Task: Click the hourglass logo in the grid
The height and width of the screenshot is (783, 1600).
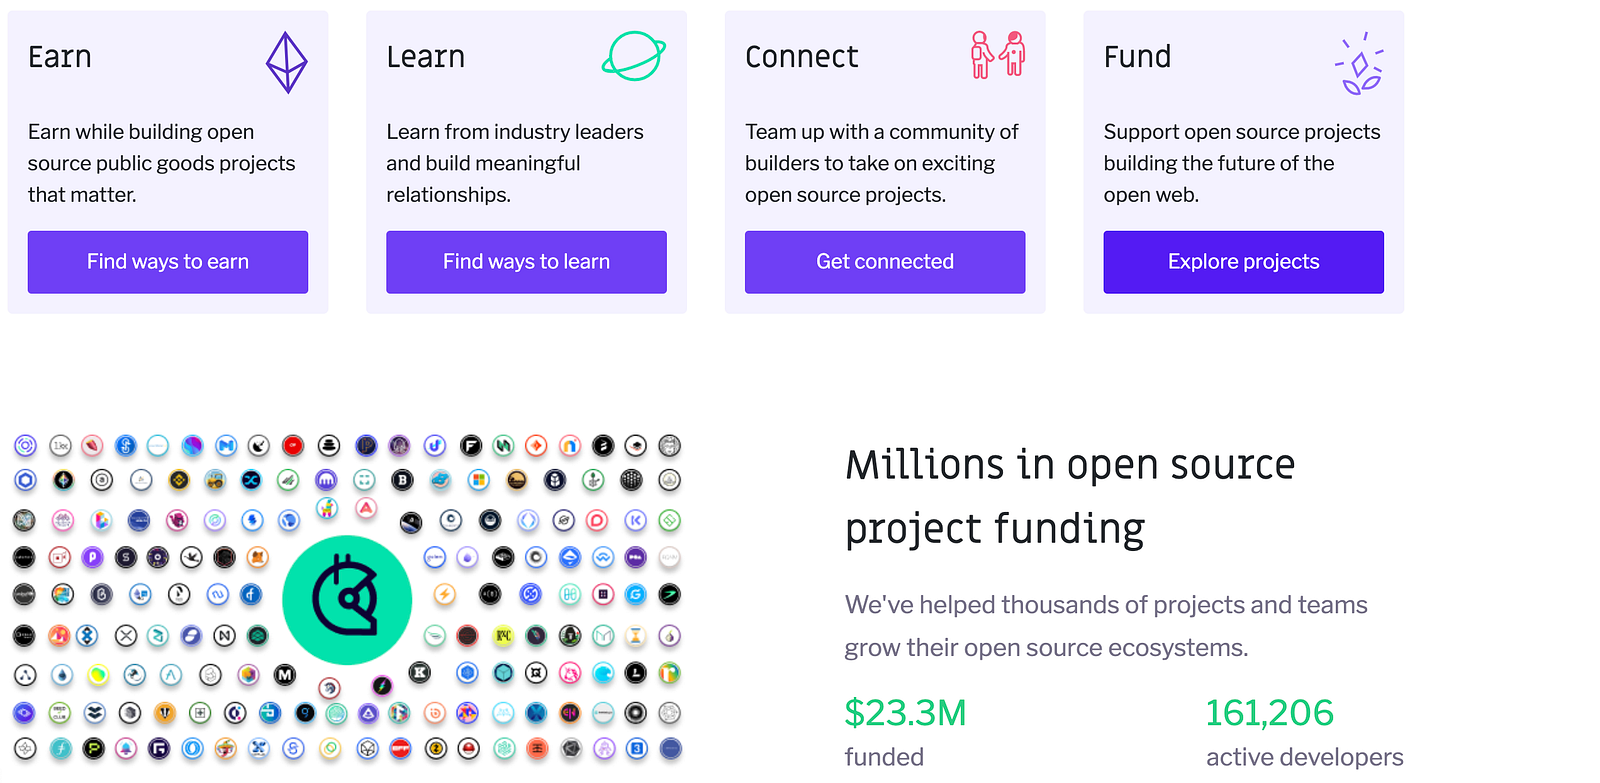Action: click(635, 635)
